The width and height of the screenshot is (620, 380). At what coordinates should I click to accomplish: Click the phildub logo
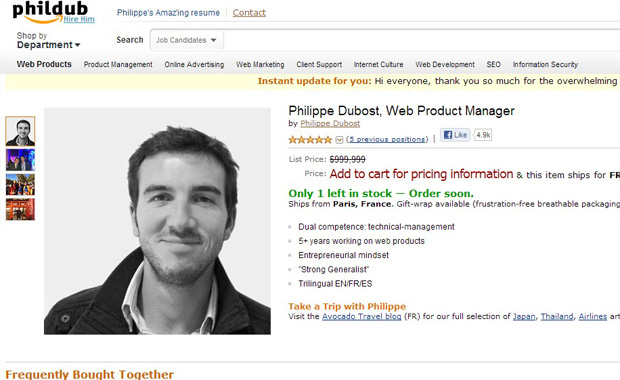(x=50, y=11)
